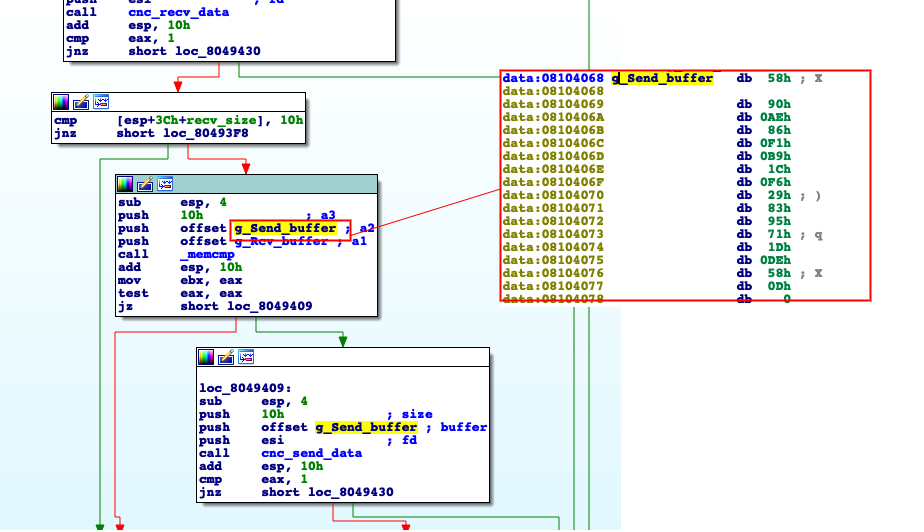Click the color icon in the loc_8049409 block header
The width and height of the screenshot is (924, 532).
tap(206, 357)
